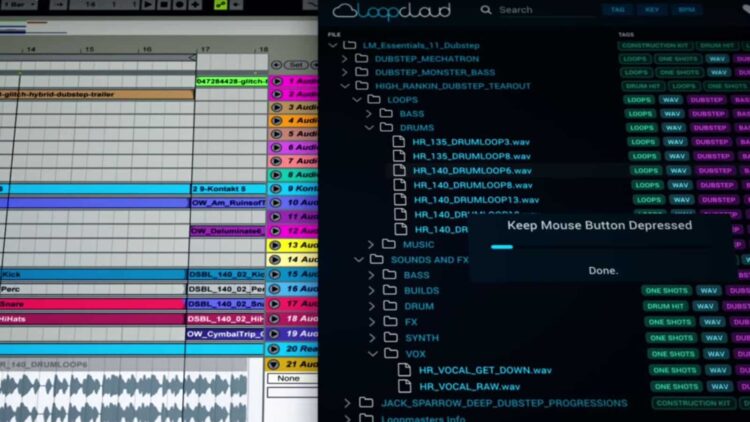750x422 pixels.
Task: Select the HR_140_DRUMLOOP6.wav file name
Action: (x=473, y=171)
